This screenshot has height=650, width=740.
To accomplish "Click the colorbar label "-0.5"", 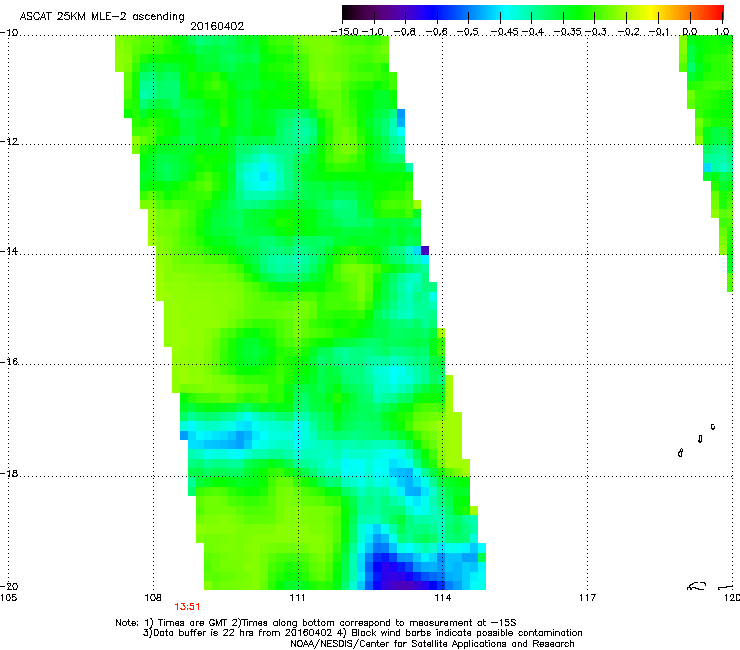I will 468,32.
